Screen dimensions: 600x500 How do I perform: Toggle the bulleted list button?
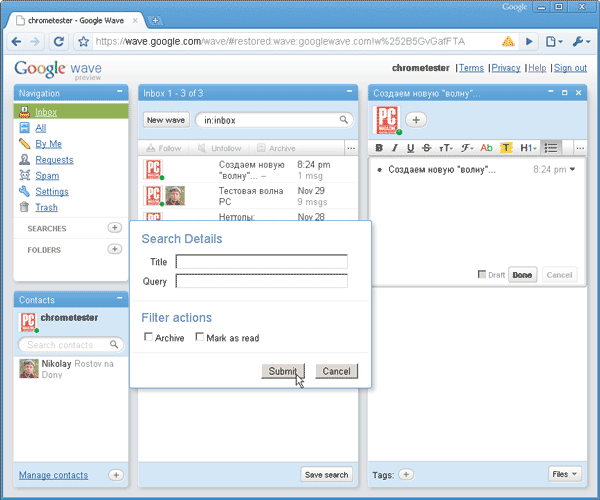tap(551, 148)
